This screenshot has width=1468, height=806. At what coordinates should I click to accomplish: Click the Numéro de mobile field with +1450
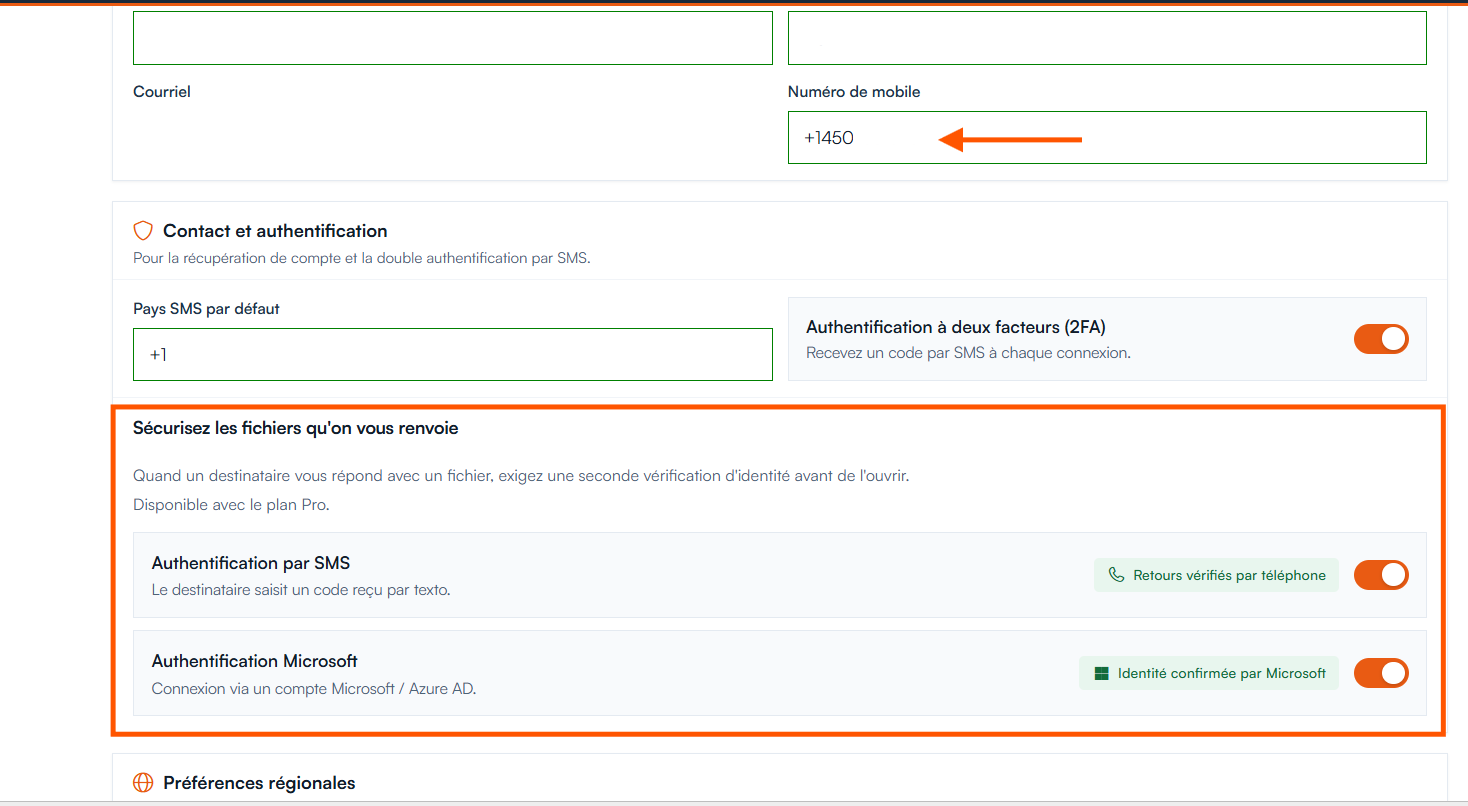pos(1107,137)
